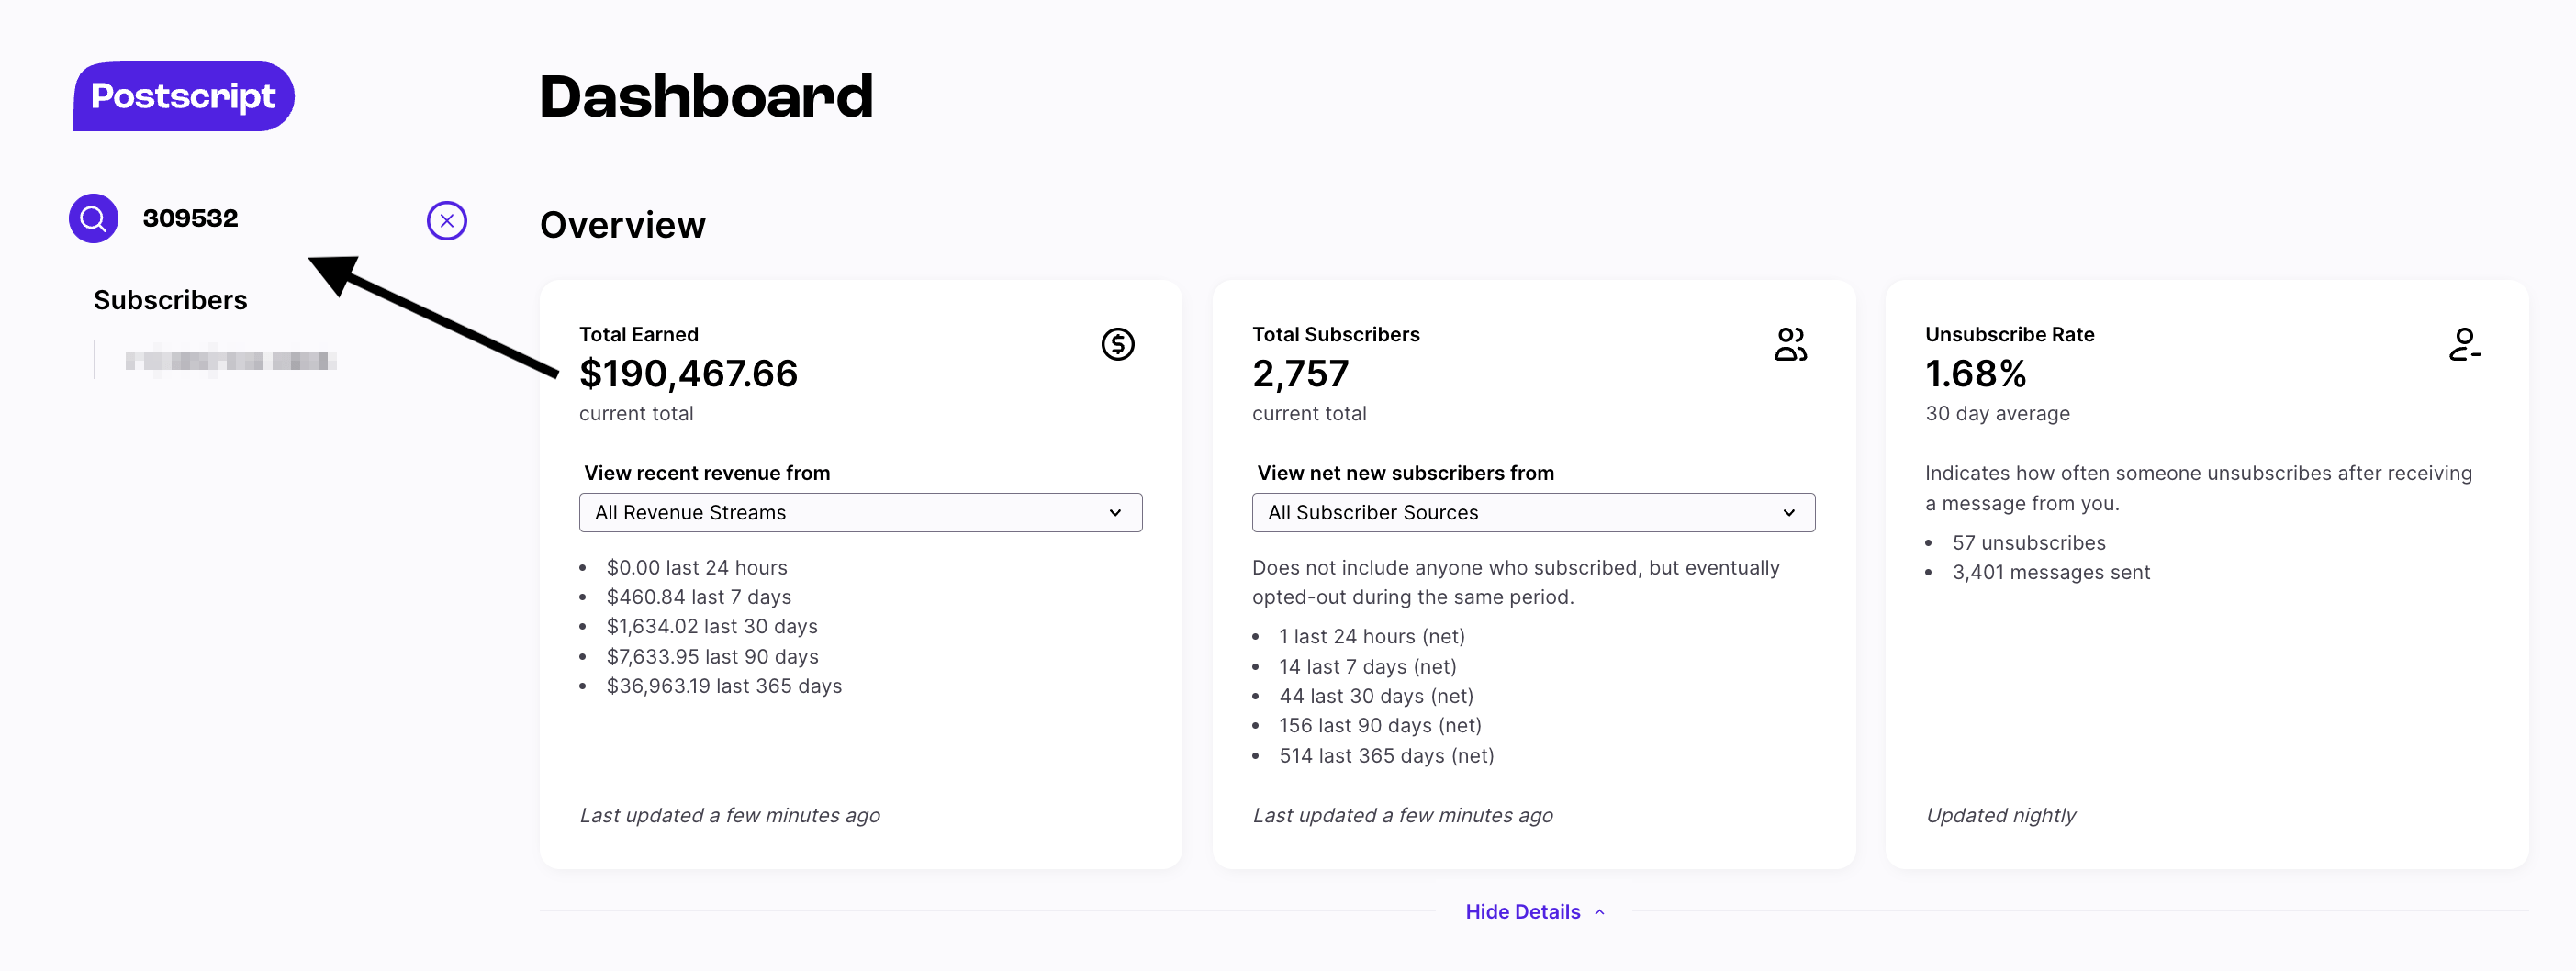Collapse the overview with Hide Details
The width and height of the screenshot is (2576, 971).
(1522, 912)
